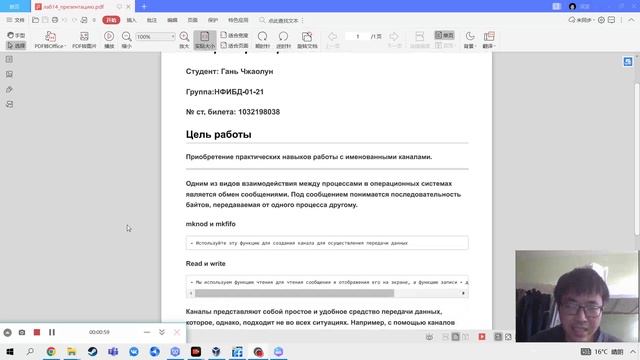Open VK app from the taskbar
This screenshot has height=360, width=640.
[134, 351]
